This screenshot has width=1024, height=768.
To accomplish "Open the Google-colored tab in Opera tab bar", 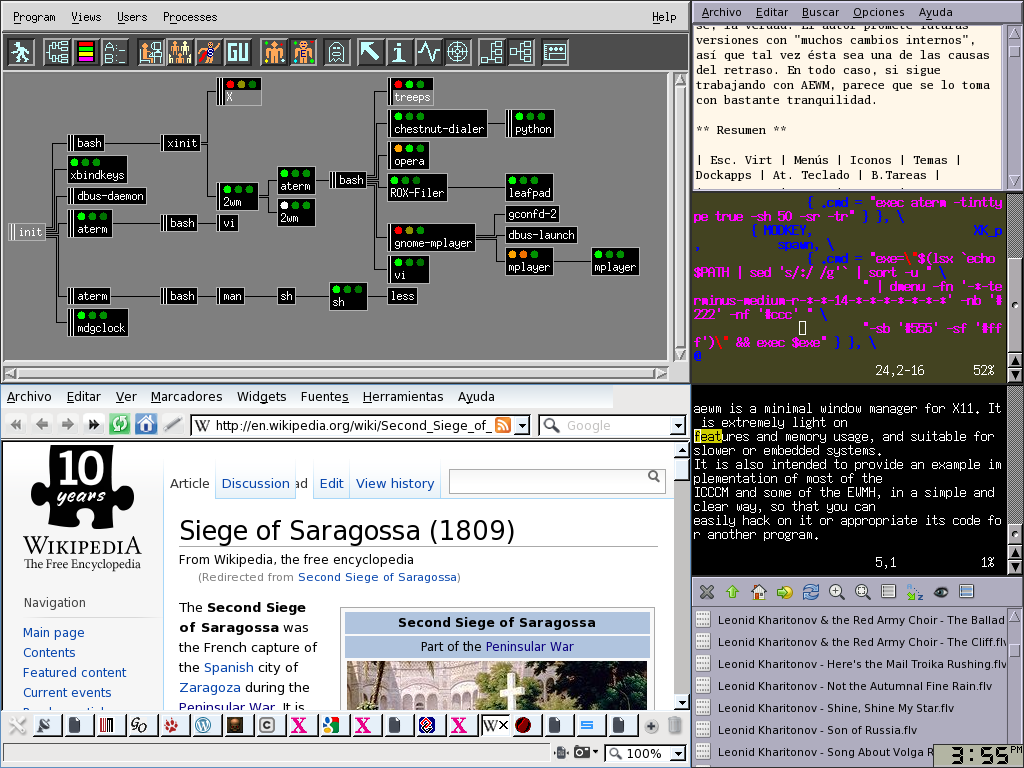I will point(331,725).
